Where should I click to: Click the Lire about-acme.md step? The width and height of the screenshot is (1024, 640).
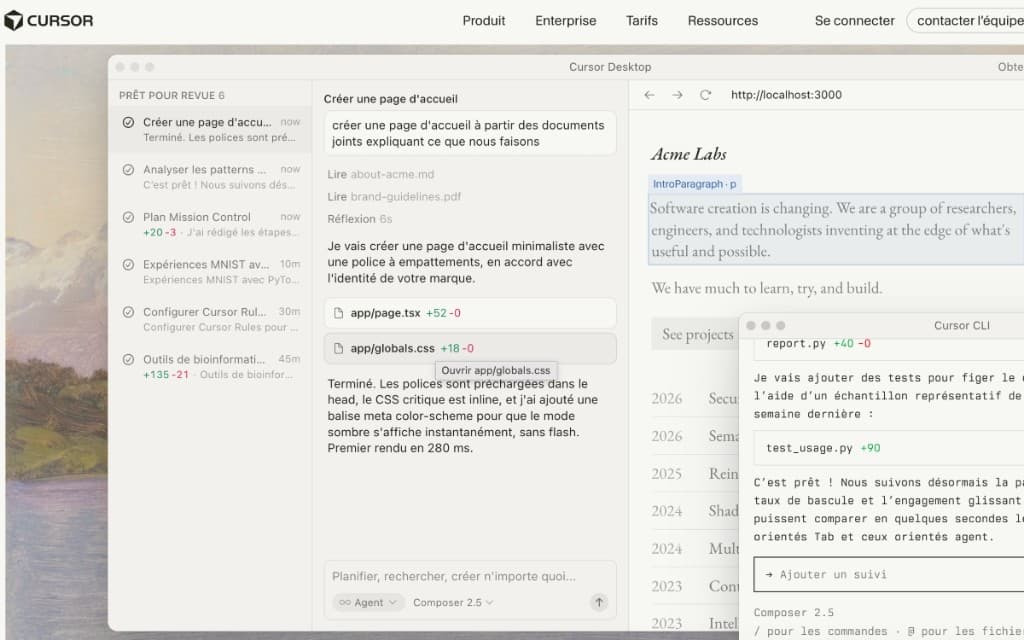click(x=381, y=174)
